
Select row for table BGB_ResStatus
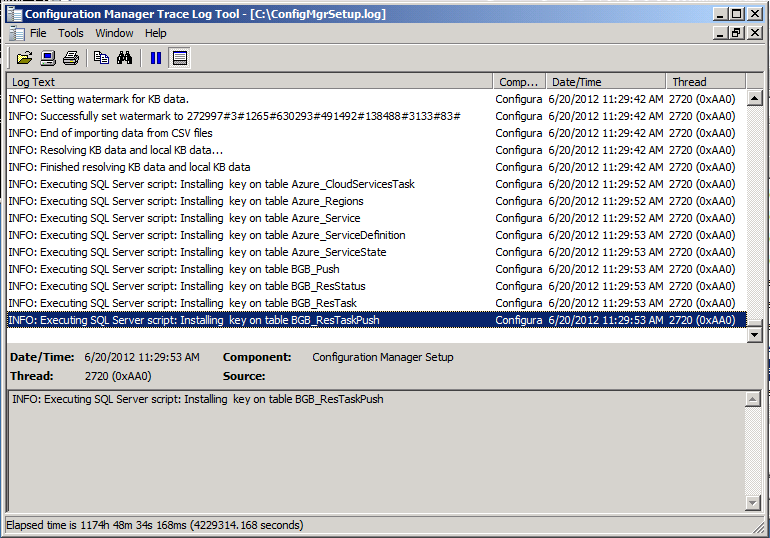pyautogui.click(x=377, y=286)
